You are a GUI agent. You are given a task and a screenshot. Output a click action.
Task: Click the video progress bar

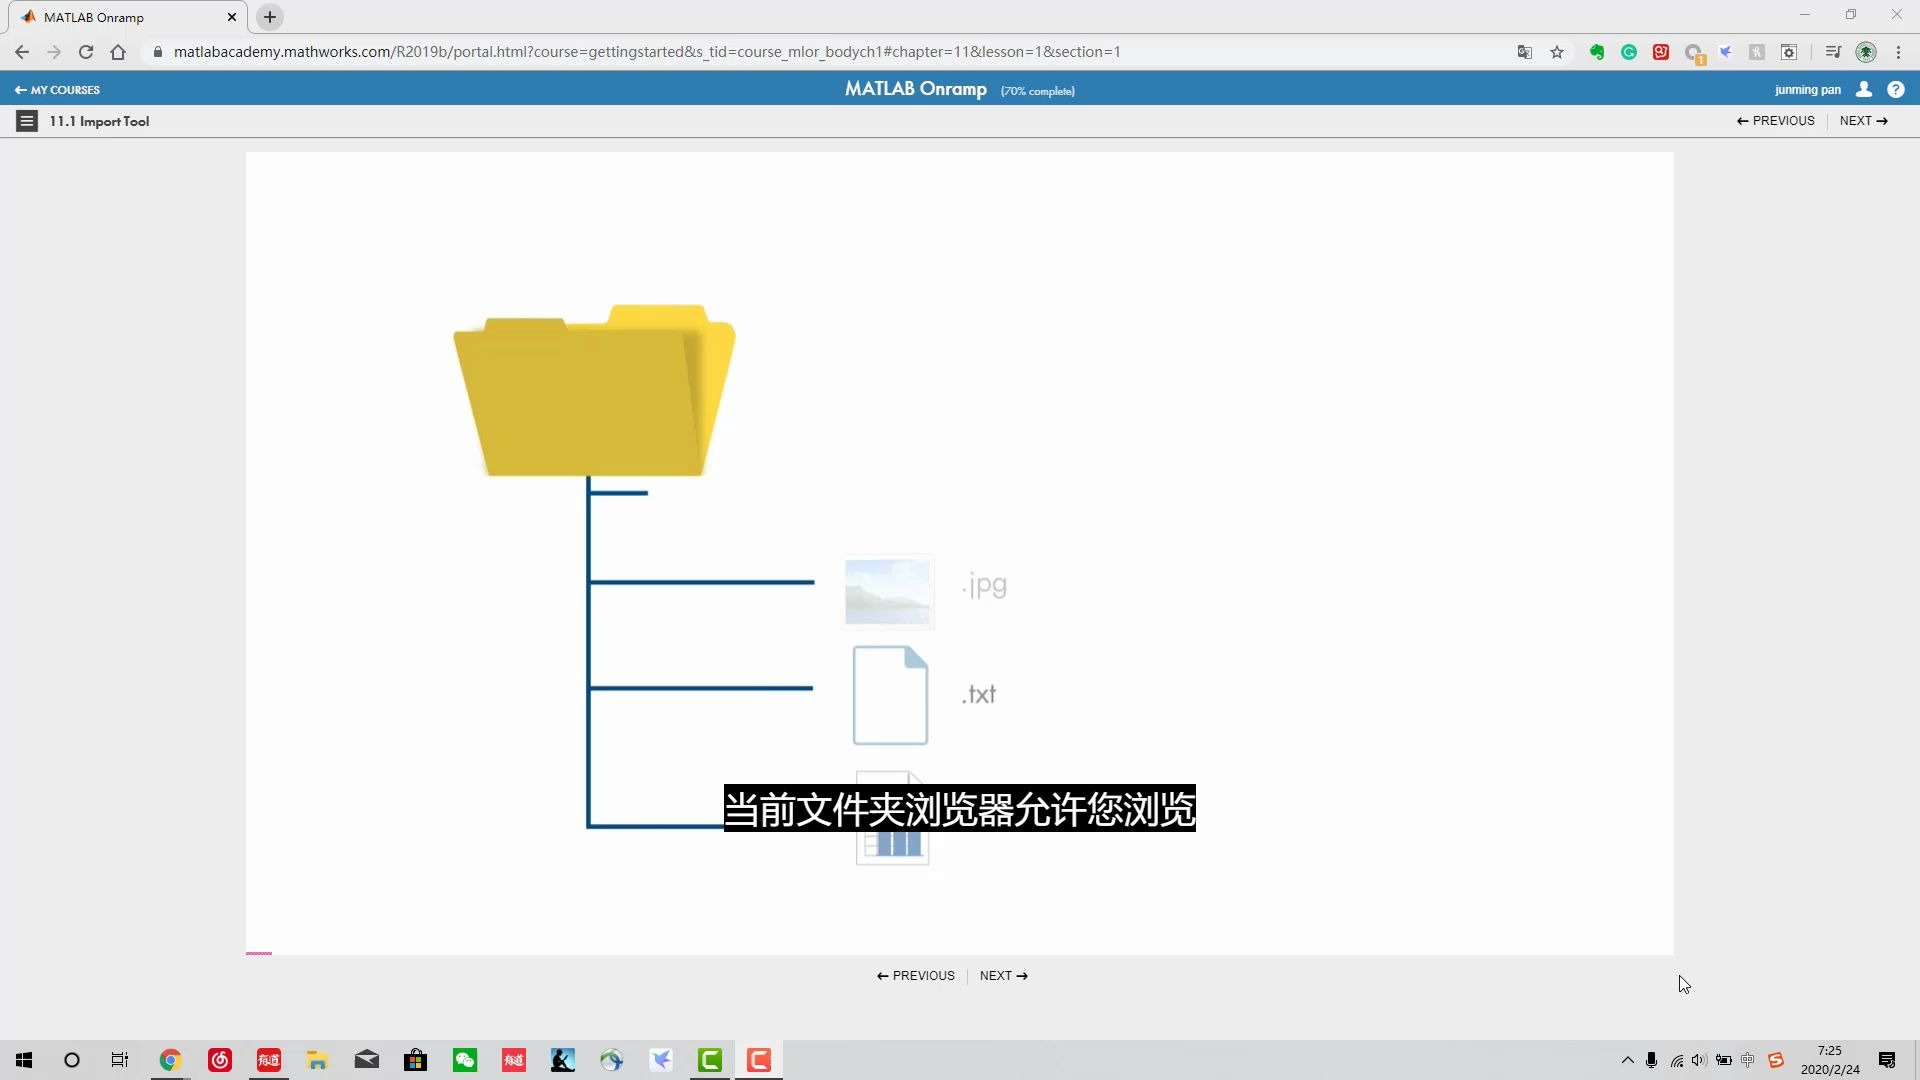(959, 953)
